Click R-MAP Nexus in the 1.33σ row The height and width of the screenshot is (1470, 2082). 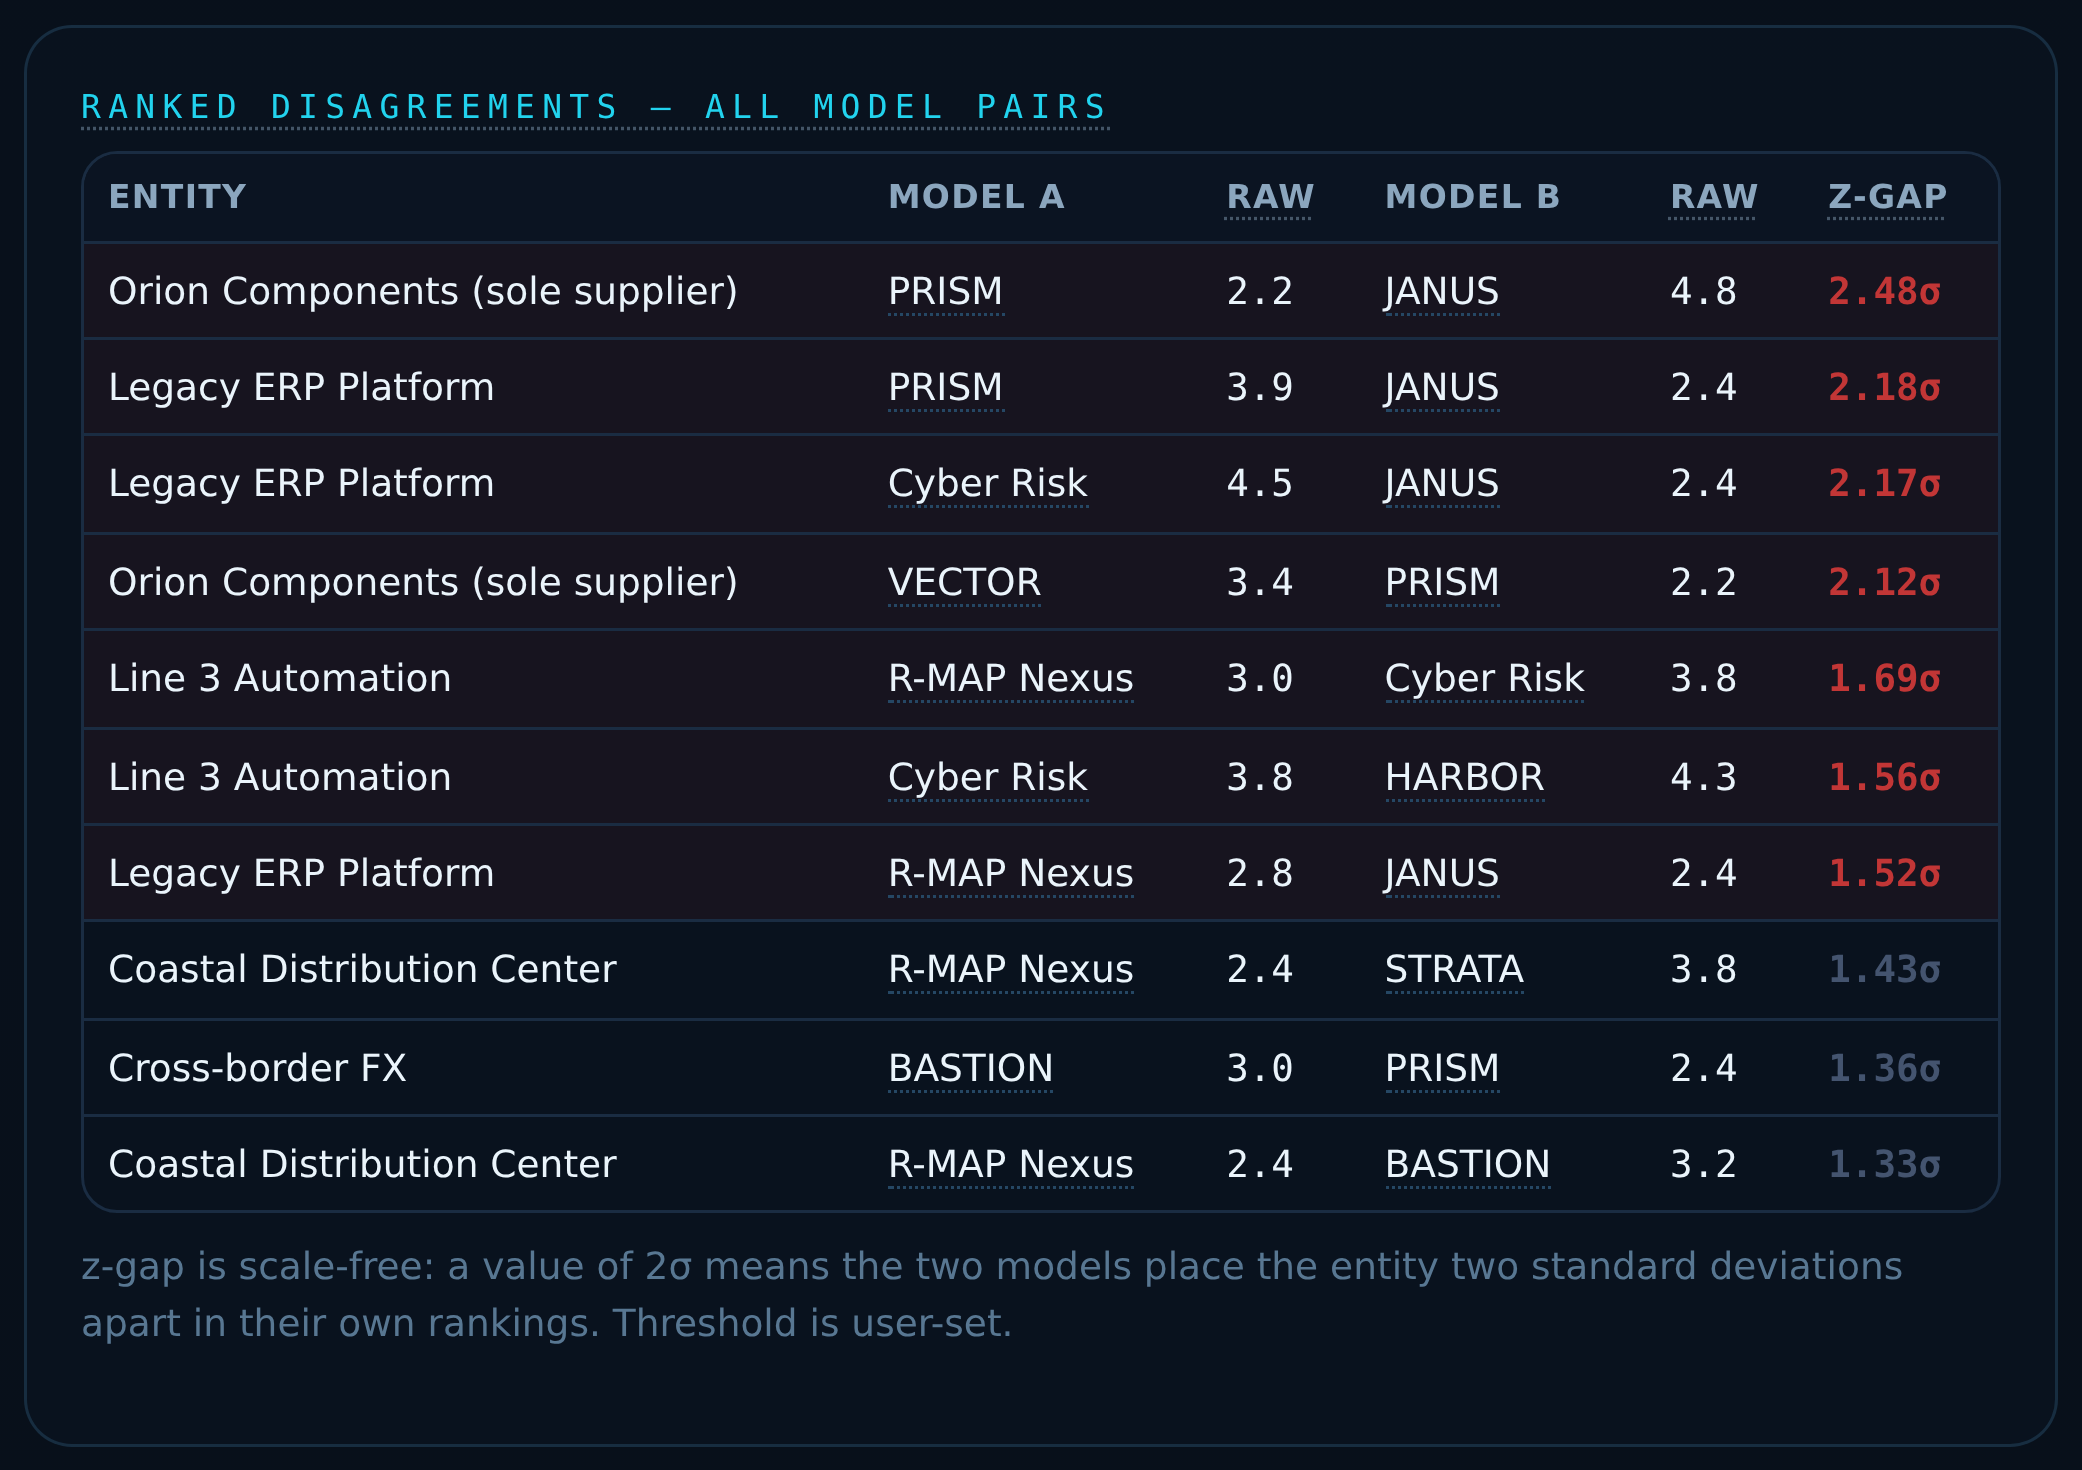pos(1010,1165)
